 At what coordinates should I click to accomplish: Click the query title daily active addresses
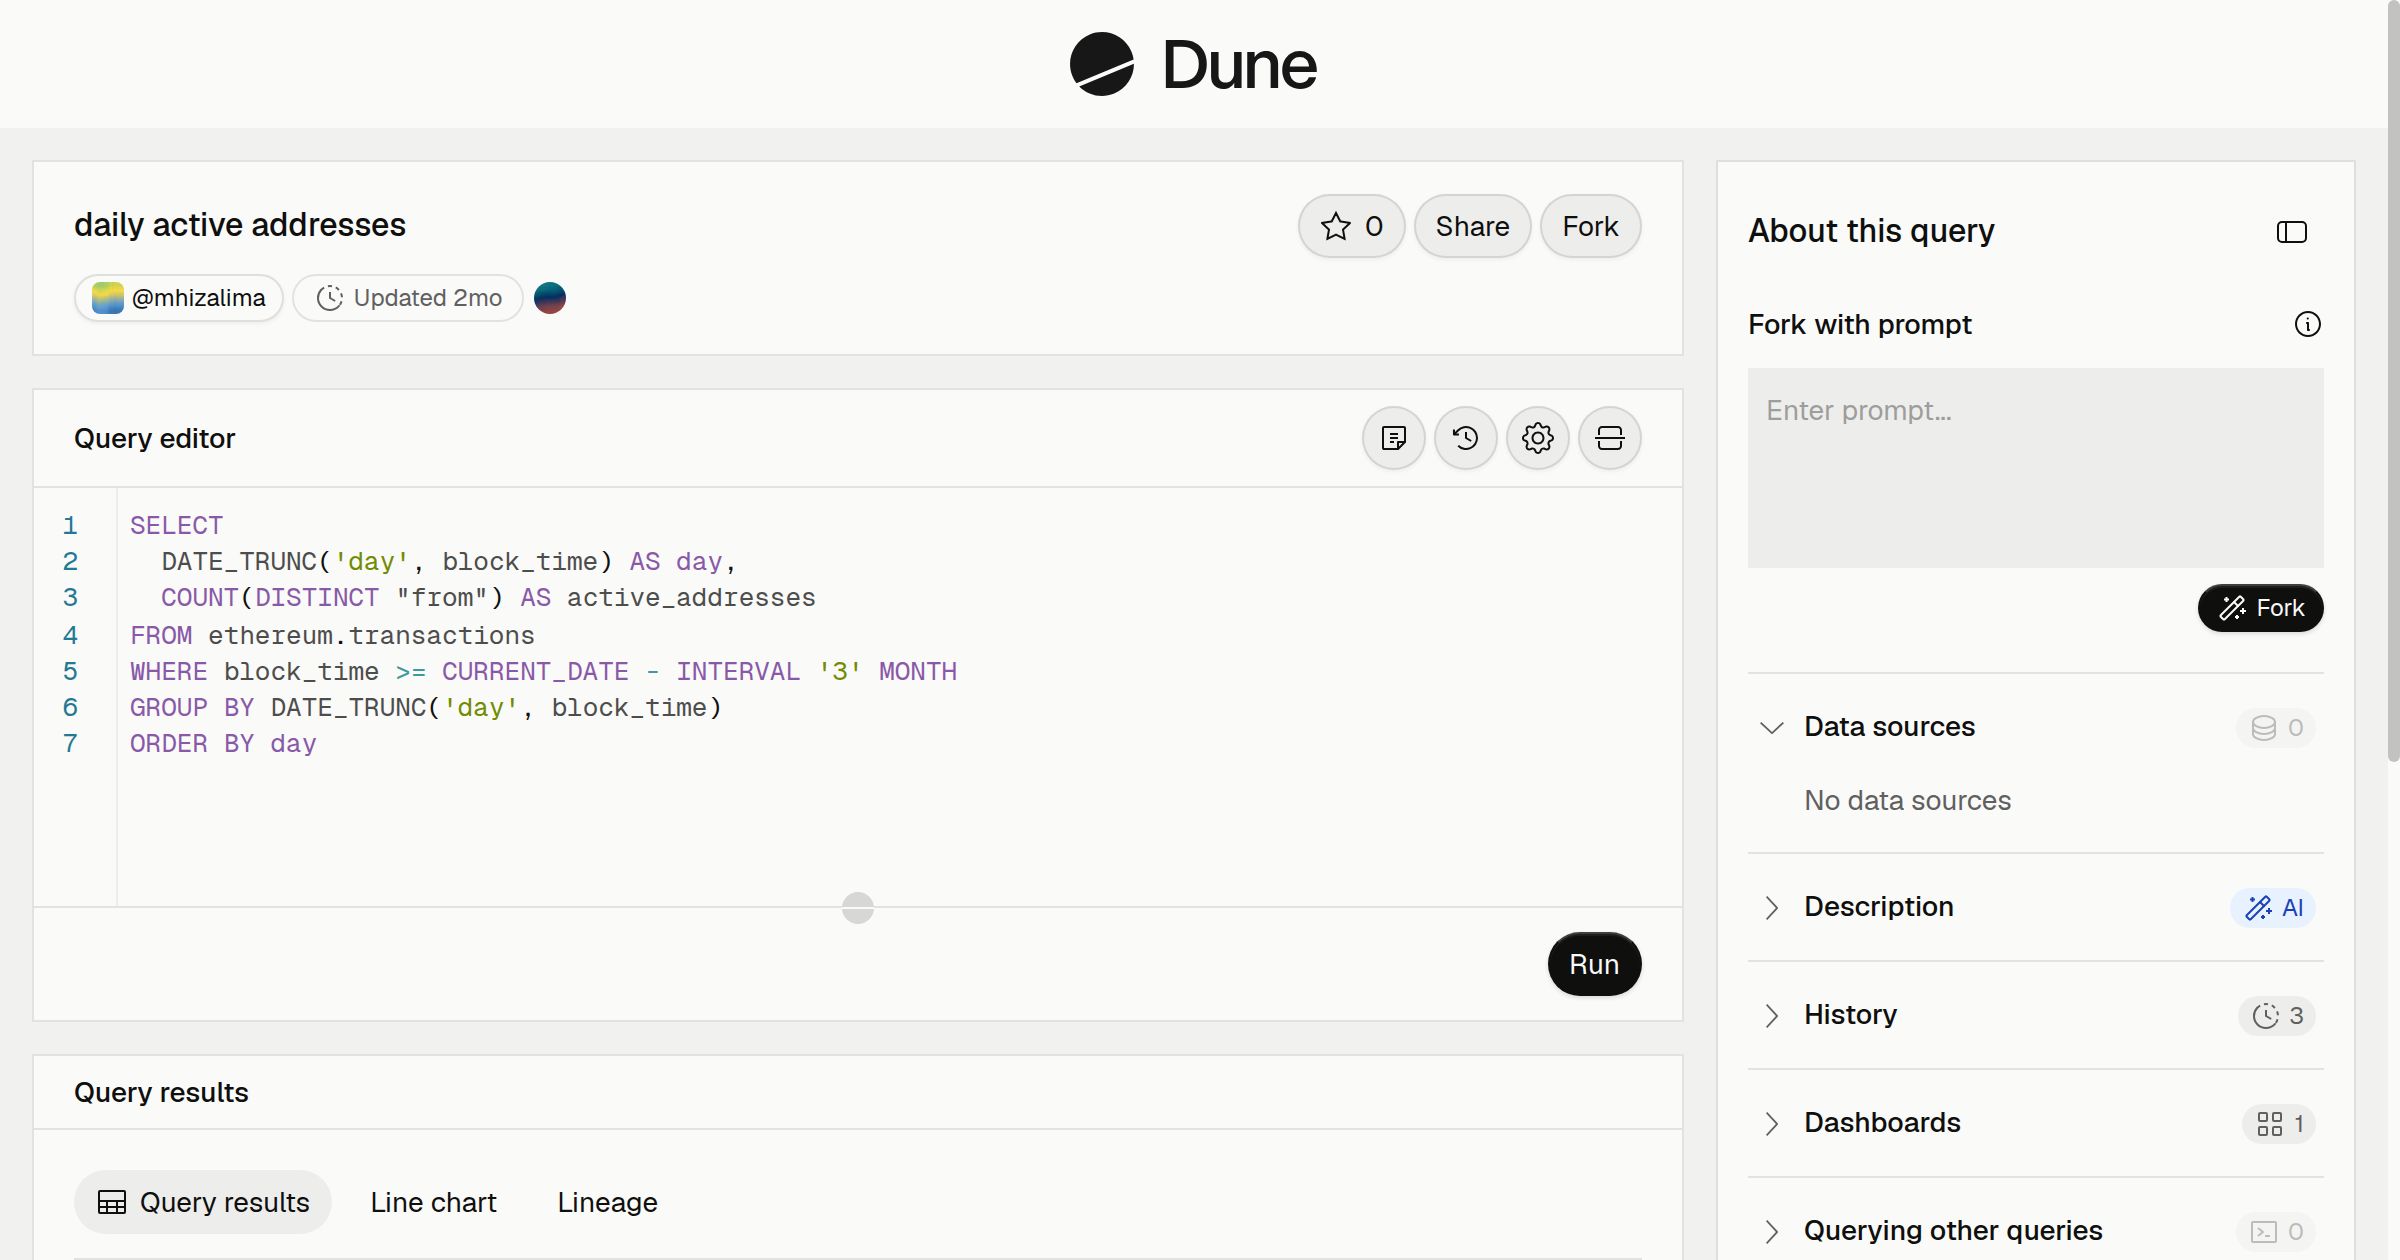(x=240, y=225)
